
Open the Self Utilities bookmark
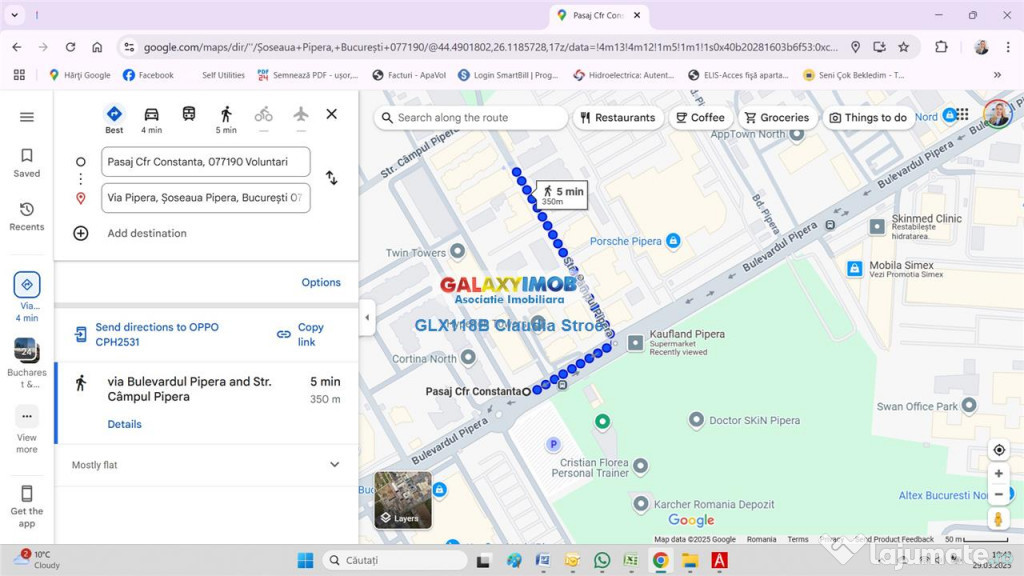point(223,75)
